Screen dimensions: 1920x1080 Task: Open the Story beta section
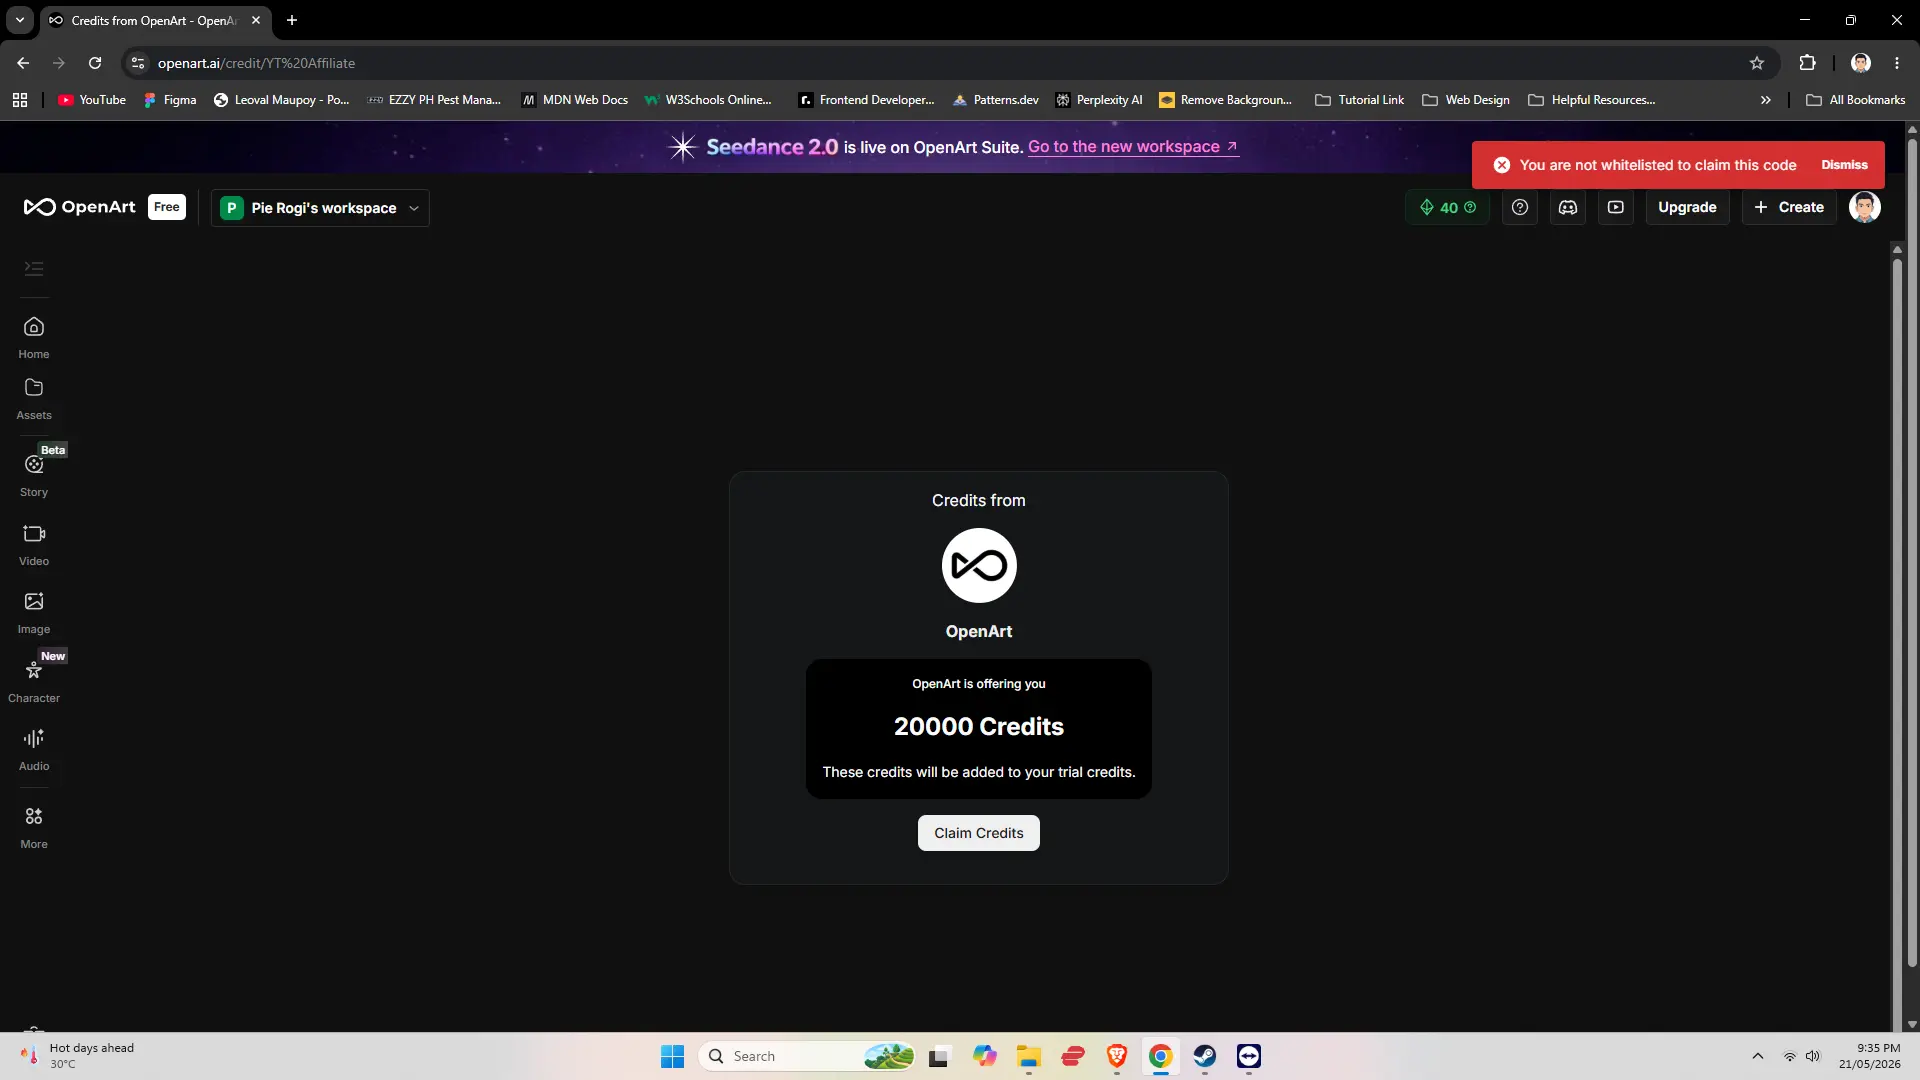pyautogui.click(x=34, y=475)
